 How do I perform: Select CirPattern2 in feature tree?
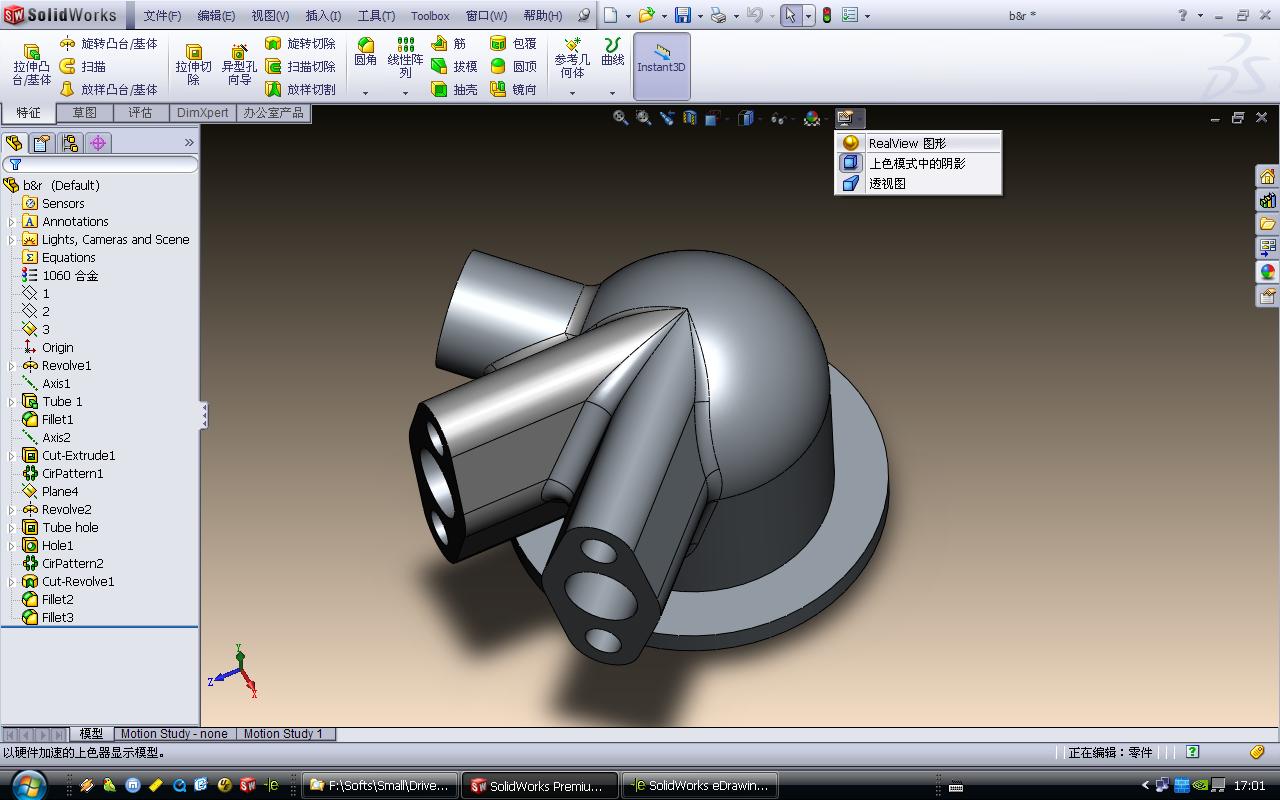(72, 563)
